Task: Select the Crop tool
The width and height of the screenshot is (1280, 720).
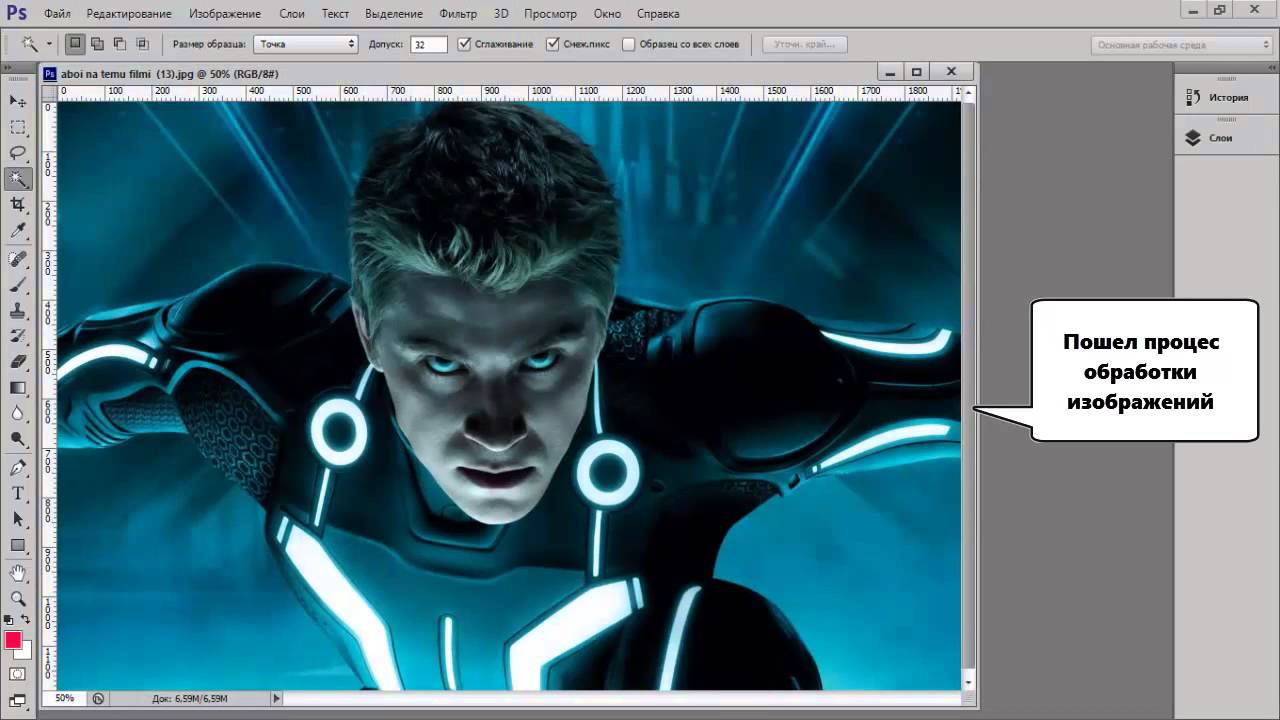Action: tap(18, 205)
